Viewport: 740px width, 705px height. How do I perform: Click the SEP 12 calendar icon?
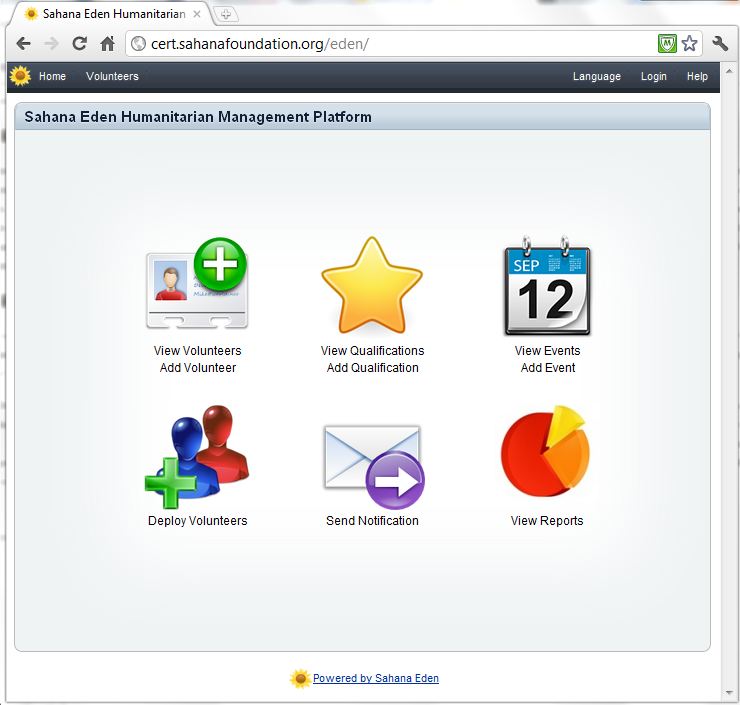[x=547, y=289]
